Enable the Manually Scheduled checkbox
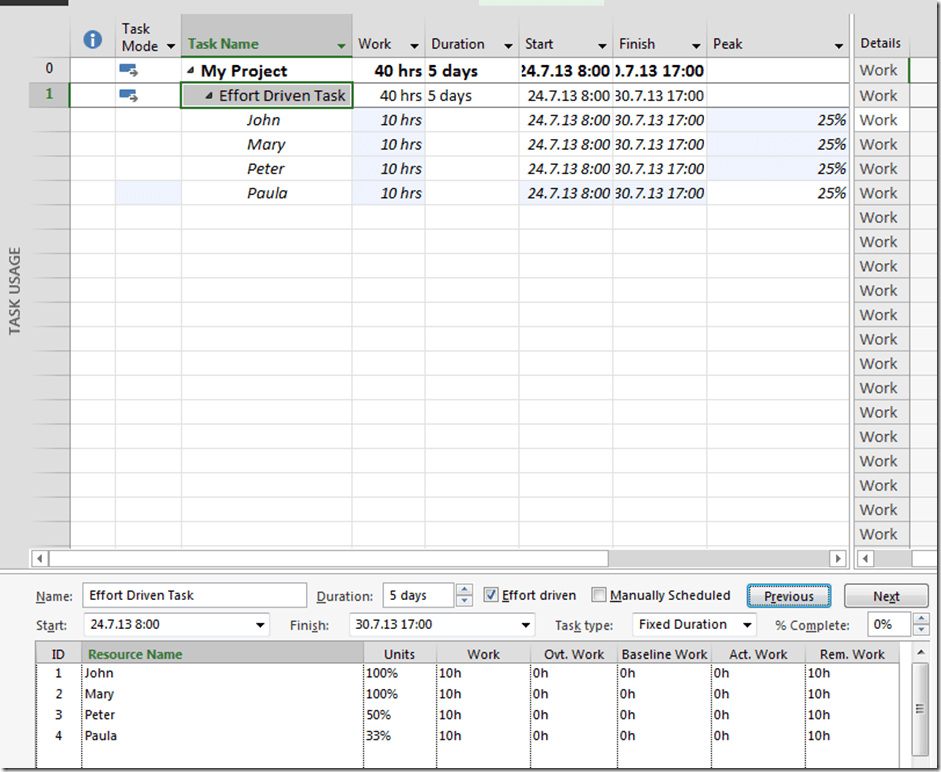Screen dimensions: 941x772 pos(599,595)
